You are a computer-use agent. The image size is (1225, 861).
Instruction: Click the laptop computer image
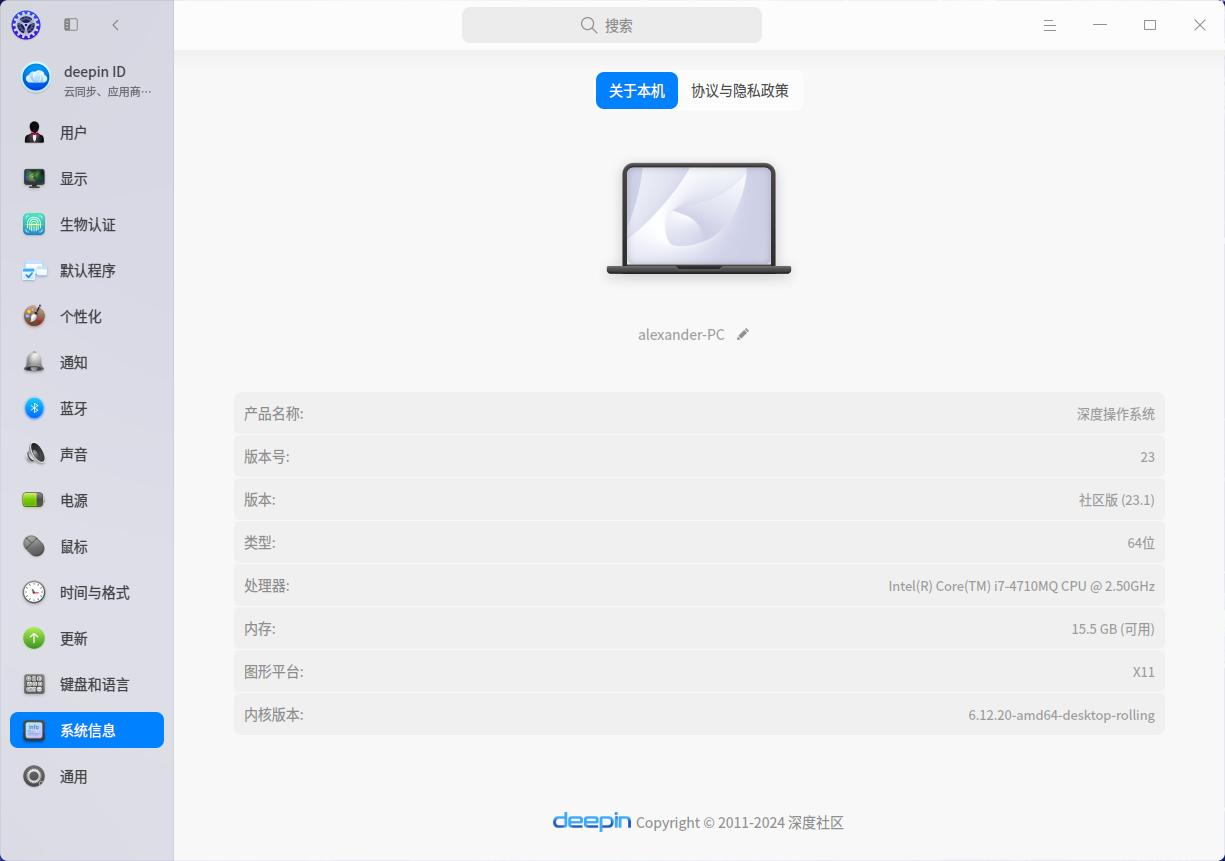(699, 219)
